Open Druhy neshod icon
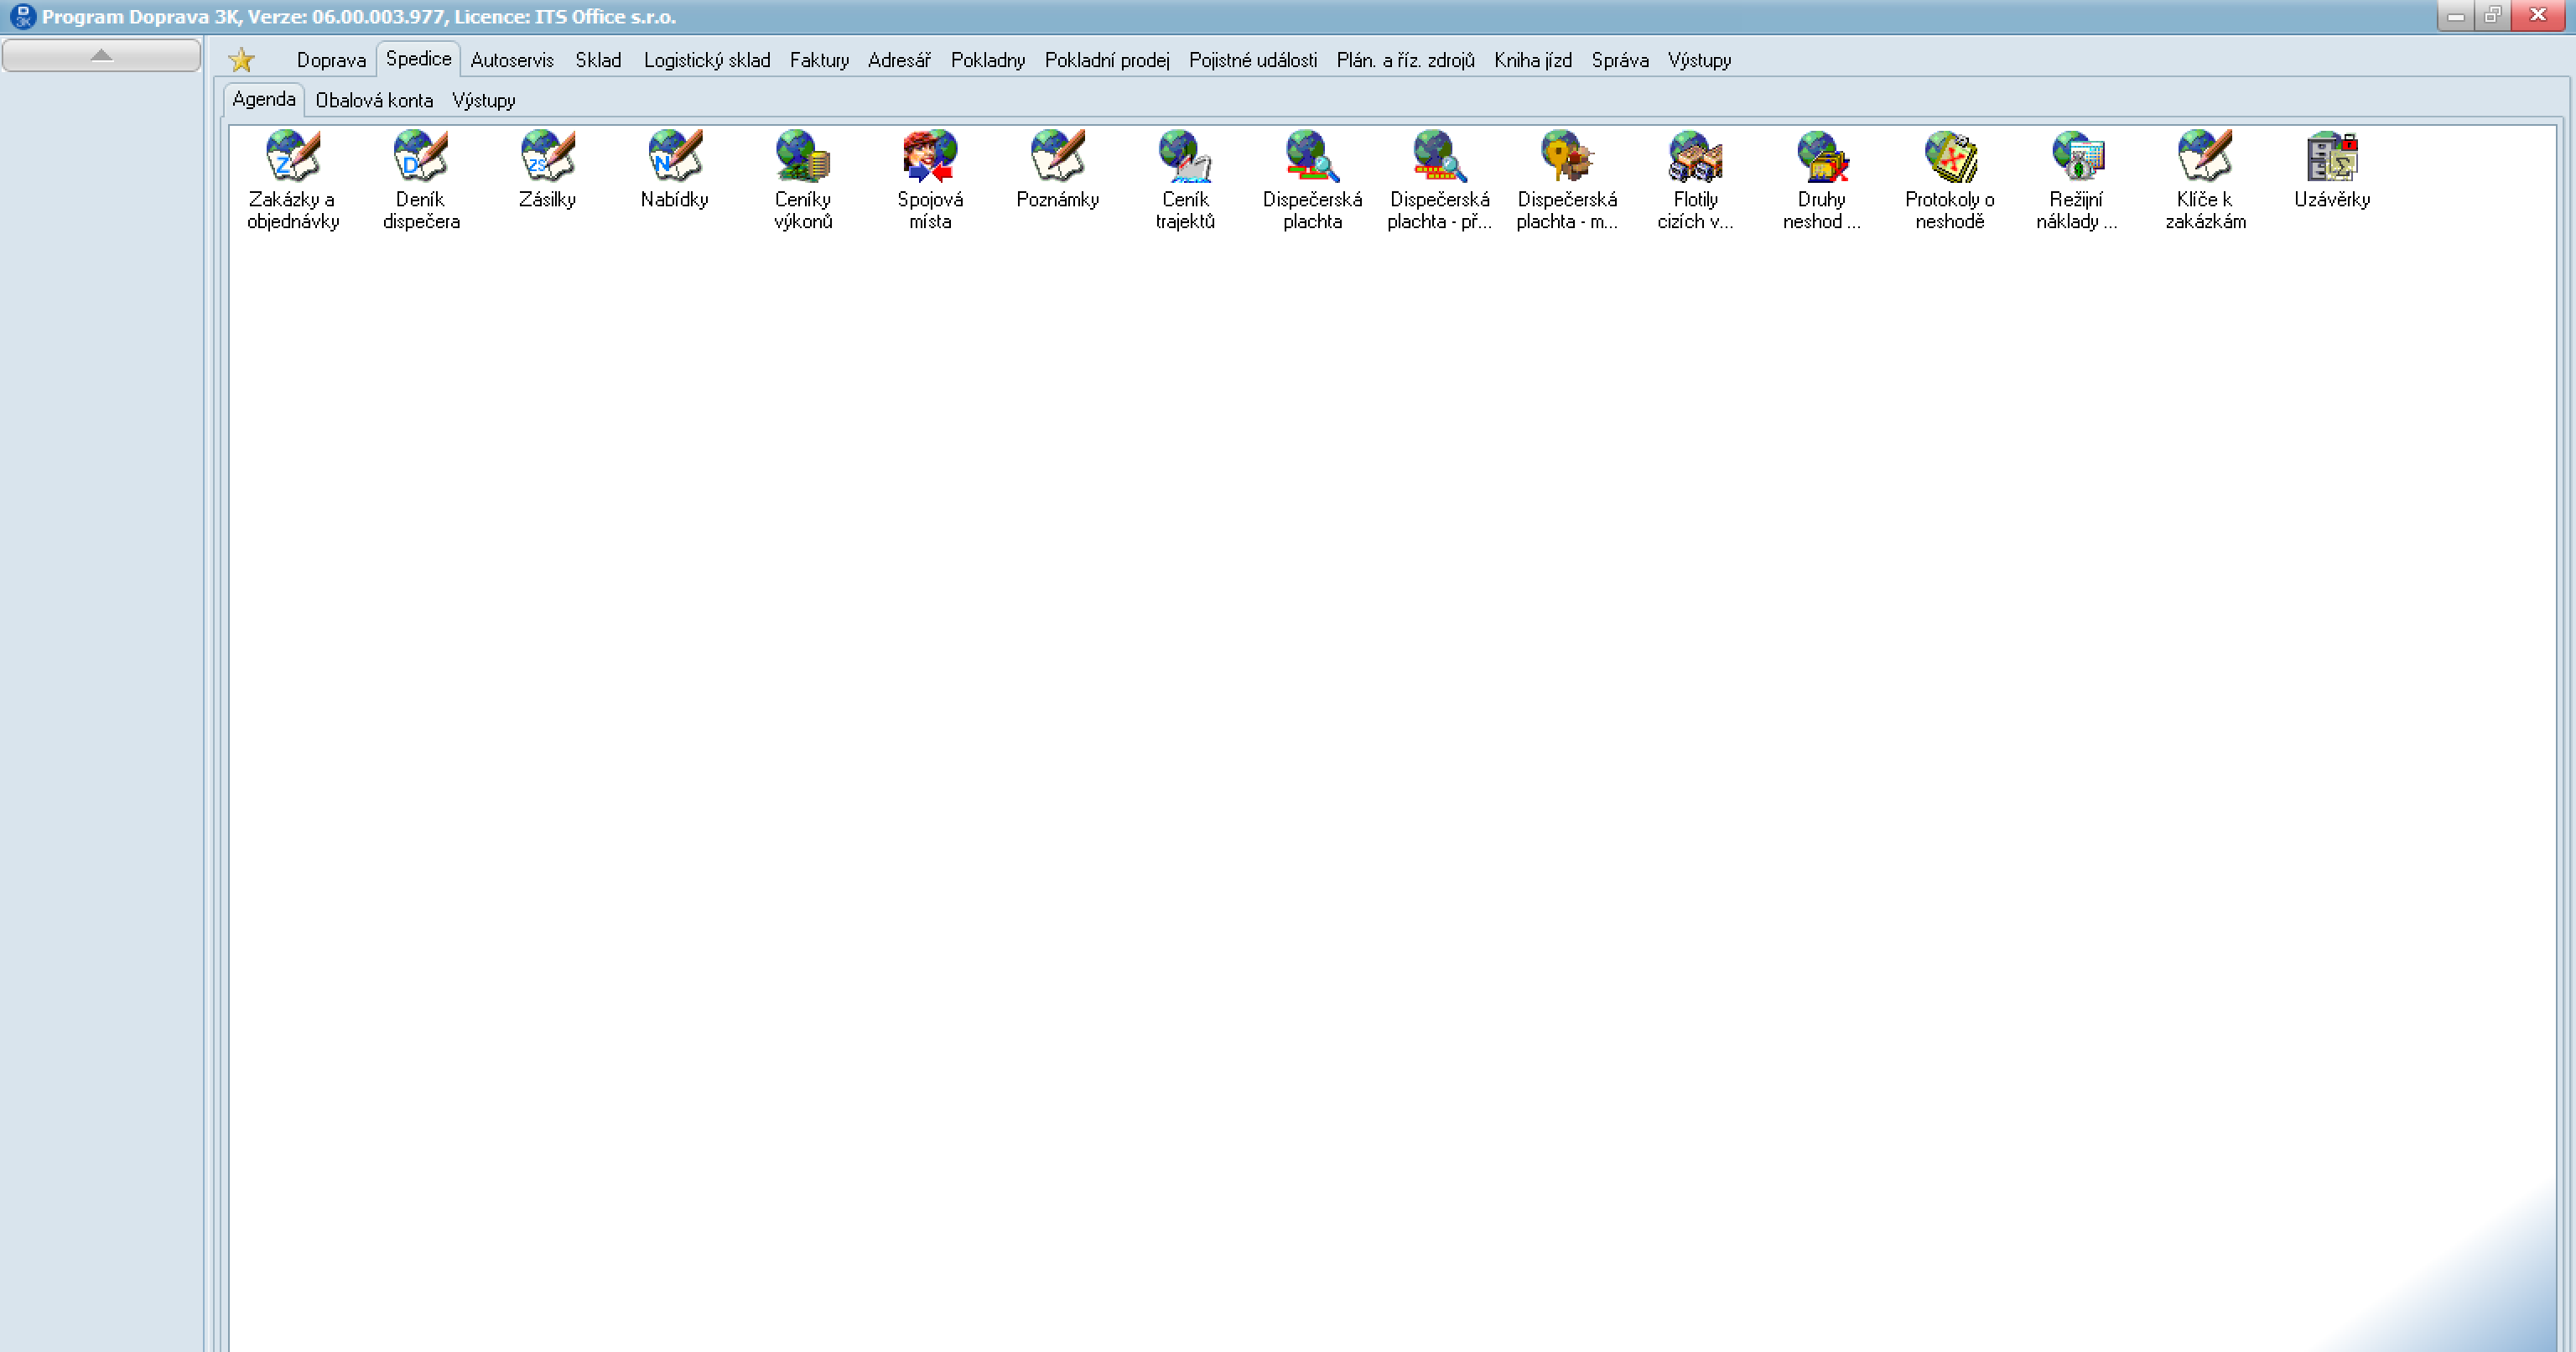 [1822, 180]
